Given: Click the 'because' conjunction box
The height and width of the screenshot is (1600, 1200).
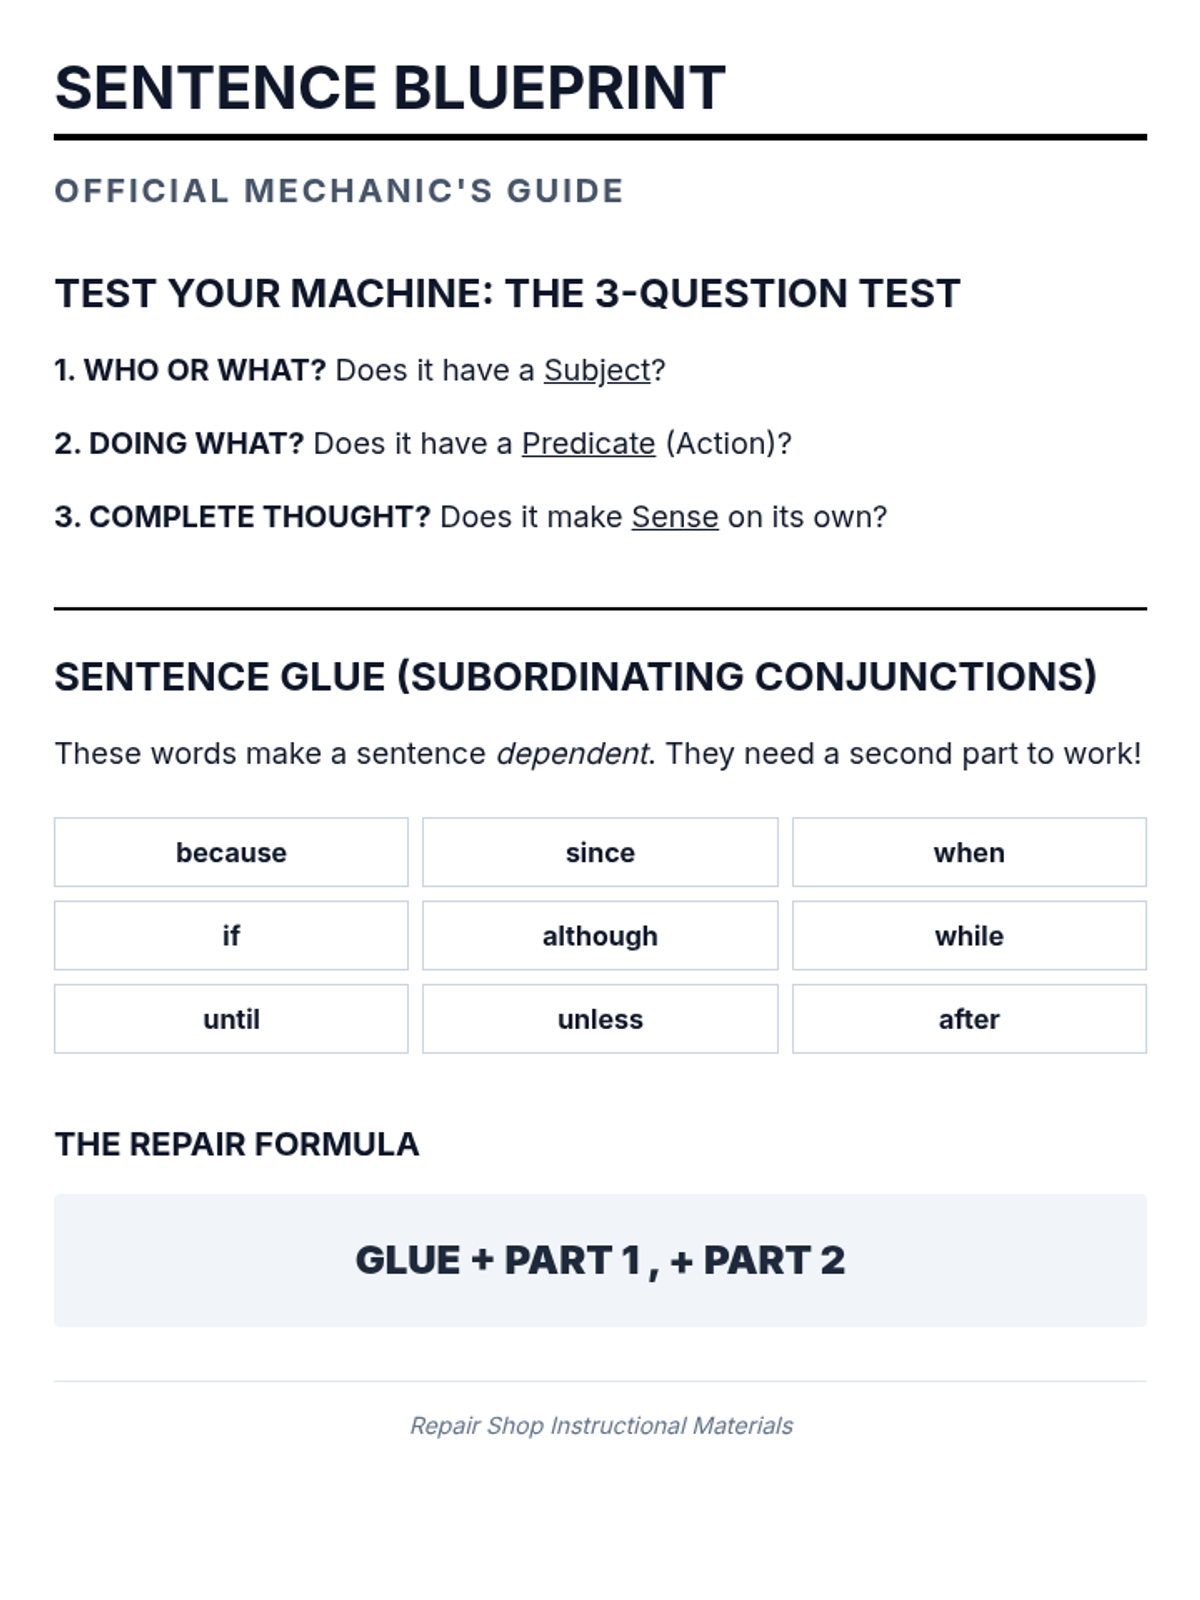Looking at the screenshot, I should pyautogui.click(x=231, y=852).
